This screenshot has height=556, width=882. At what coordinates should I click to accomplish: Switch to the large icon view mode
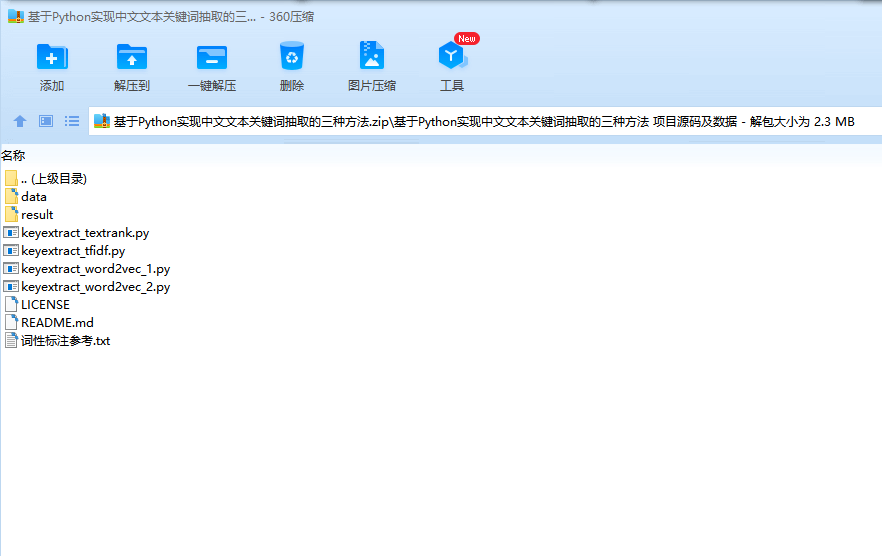[x=46, y=121]
